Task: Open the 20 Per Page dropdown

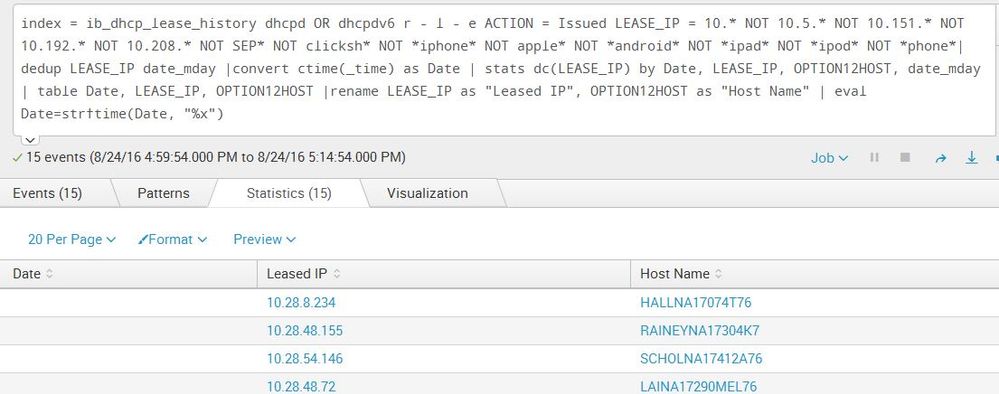Action: pyautogui.click(x=71, y=240)
